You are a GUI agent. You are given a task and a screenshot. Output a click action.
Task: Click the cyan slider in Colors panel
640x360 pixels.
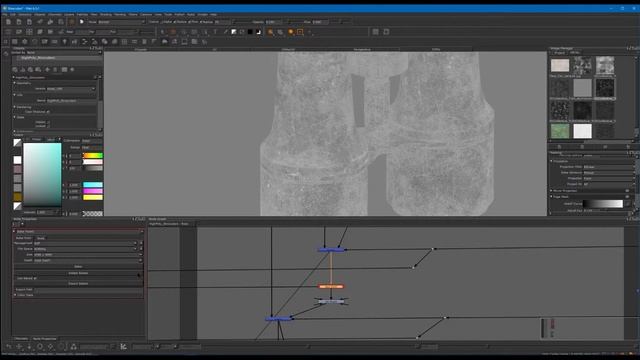[x=93, y=185]
